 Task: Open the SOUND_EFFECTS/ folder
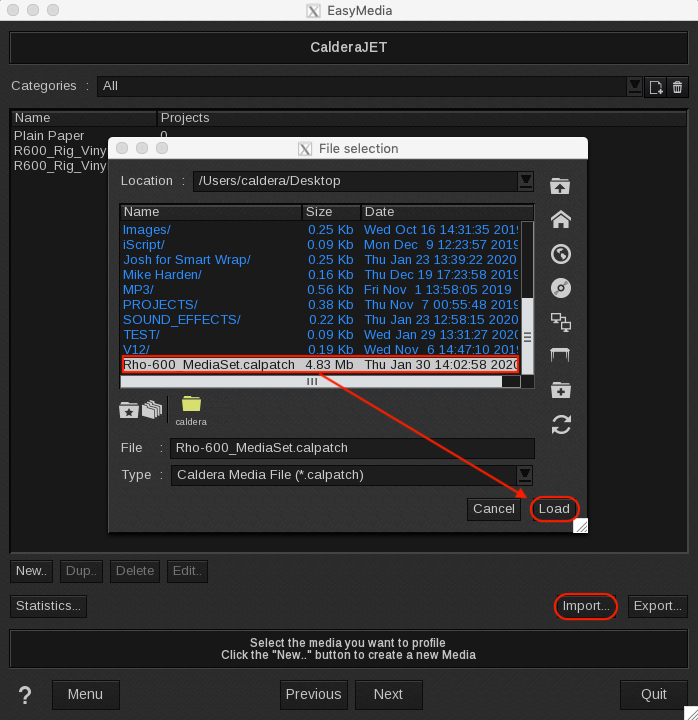pos(320,320)
